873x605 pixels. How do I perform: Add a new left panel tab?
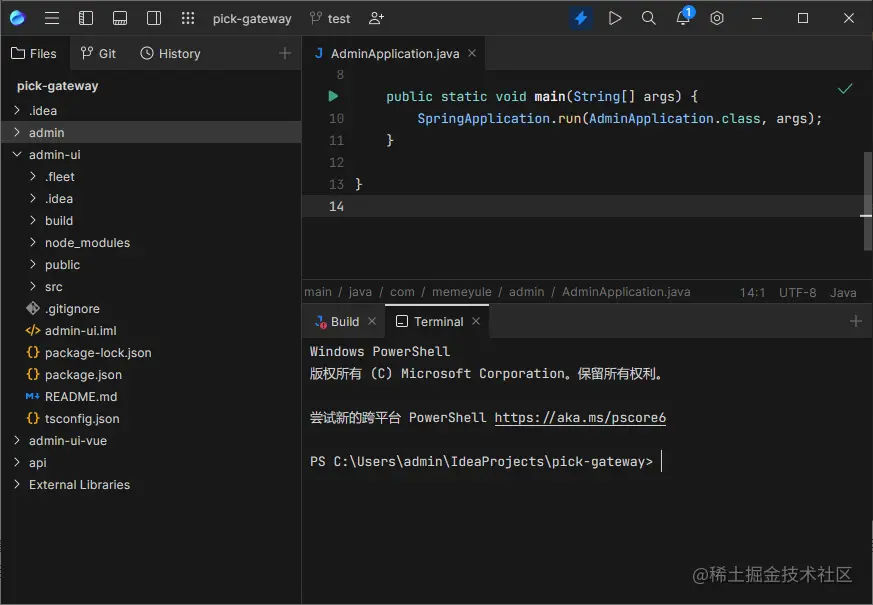[x=285, y=53]
